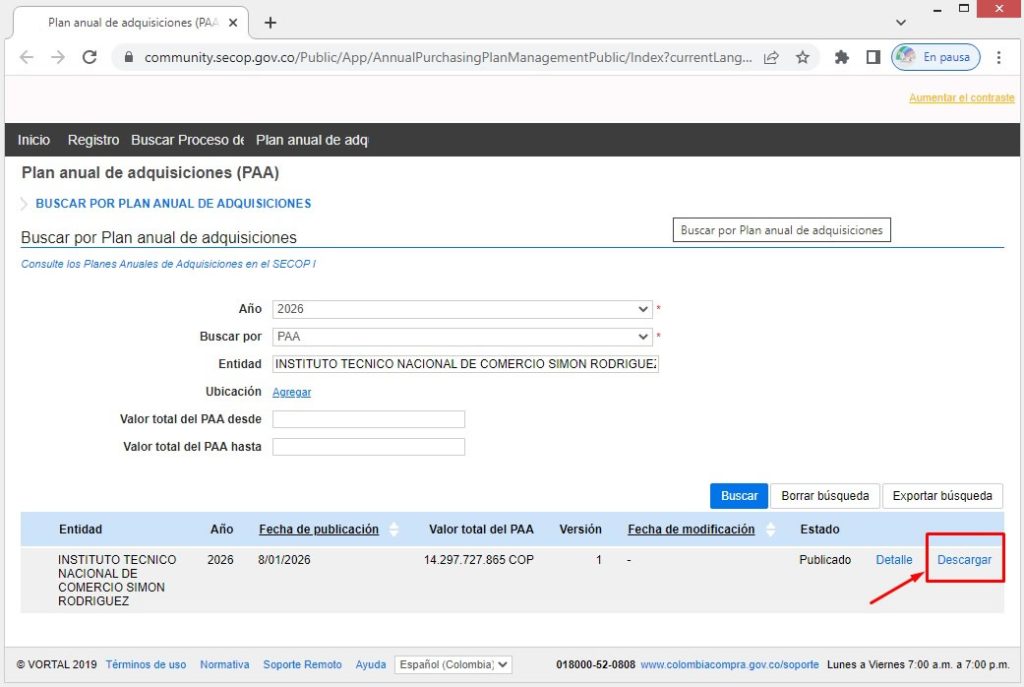The width and height of the screenshot is (1024, 687).
Task: Click the share page icon
Action: click(771, 58)
